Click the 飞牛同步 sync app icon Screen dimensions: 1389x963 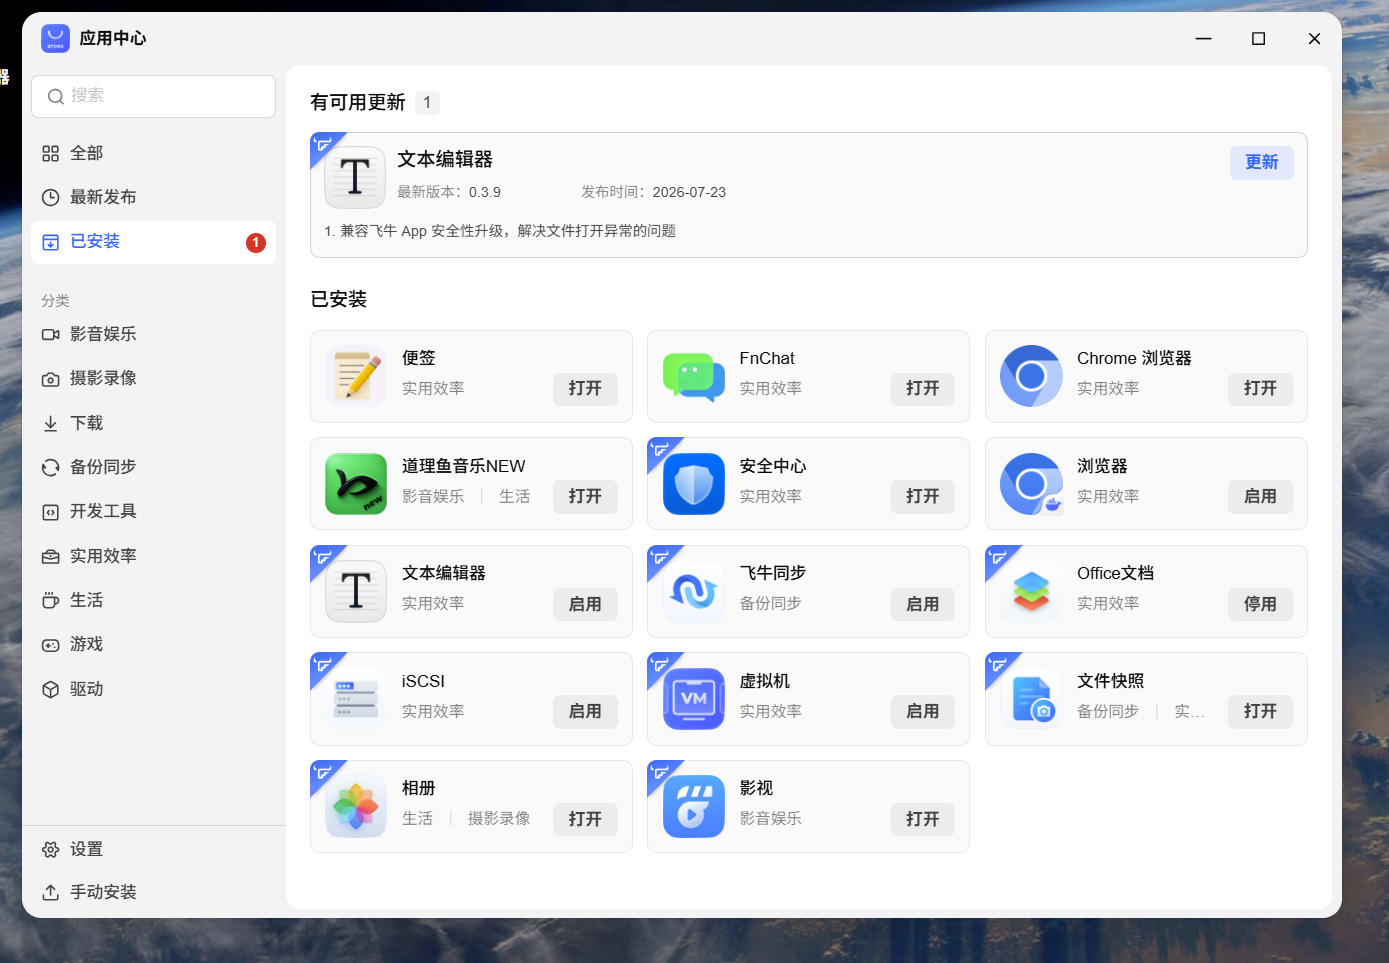click(694, 591)
